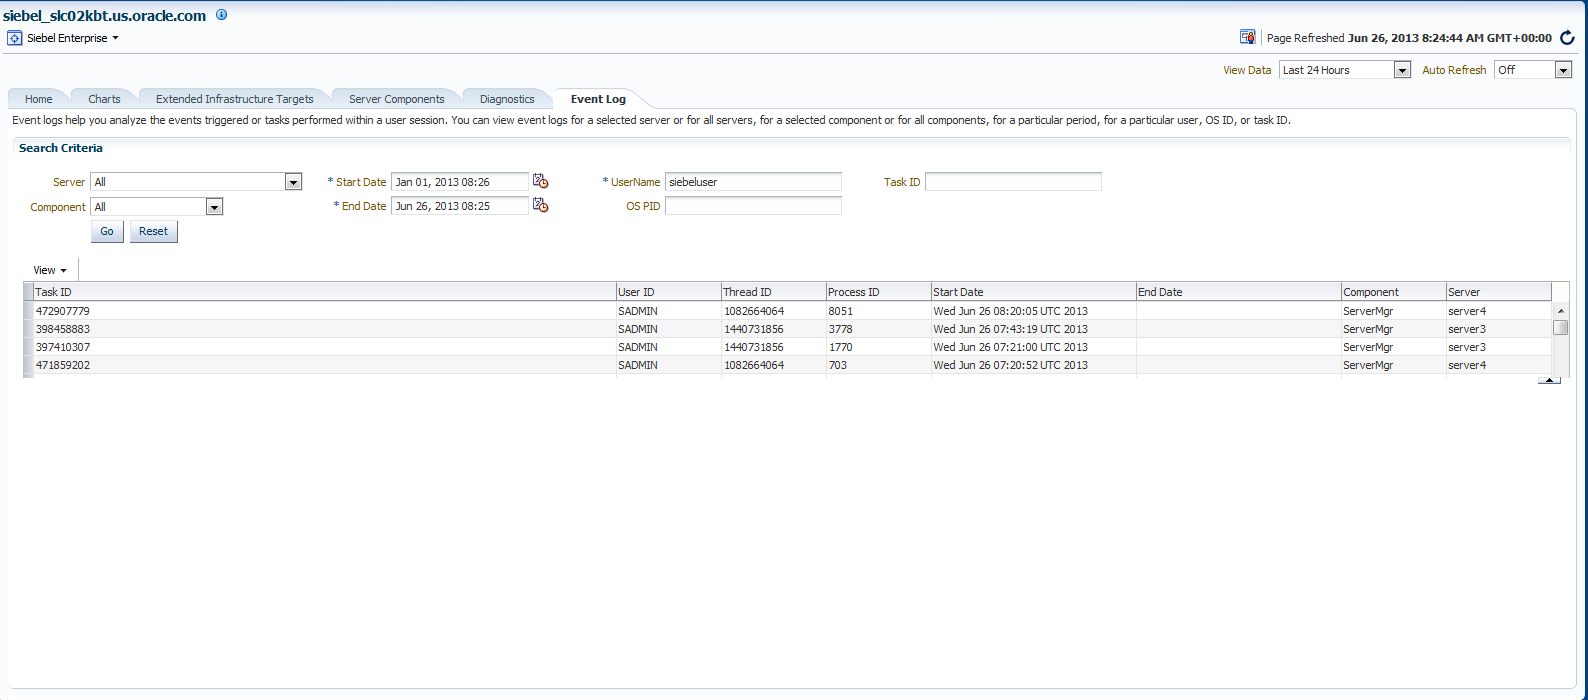The image size is (1588, 700).
Task: Open the View menu above the table
Action: (x=50, y=270)
